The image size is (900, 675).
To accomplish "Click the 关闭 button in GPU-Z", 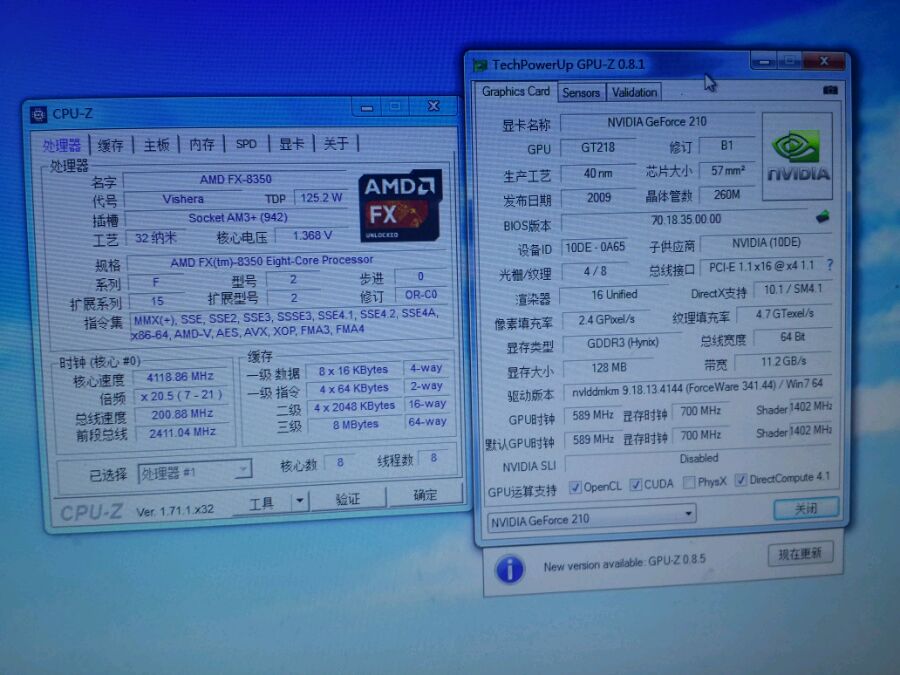I will [806, 509].
